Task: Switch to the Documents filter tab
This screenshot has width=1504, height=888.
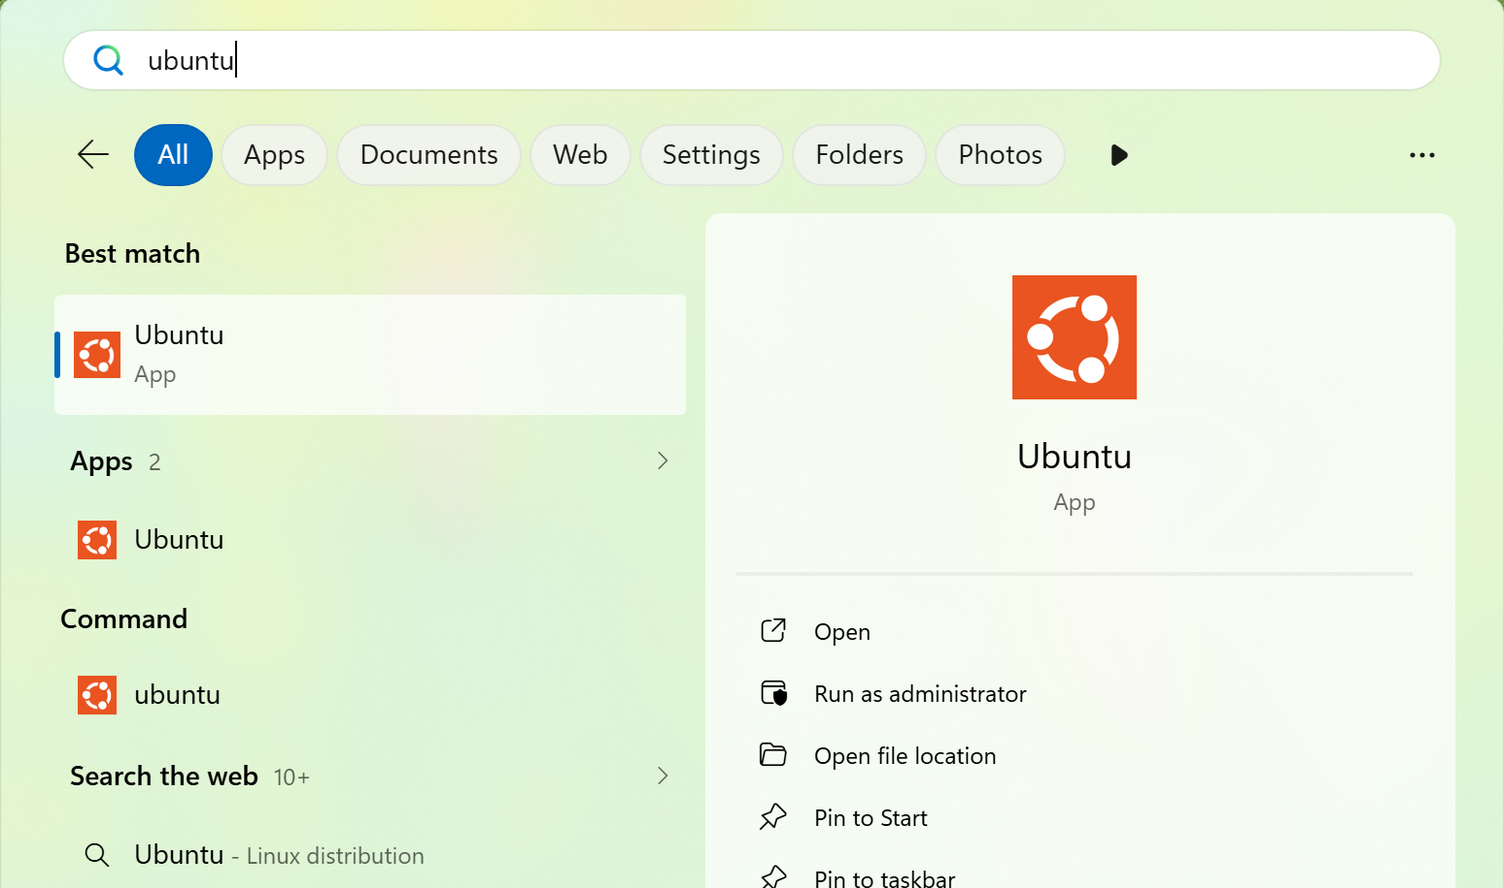Action: click(x=429, y=155)
